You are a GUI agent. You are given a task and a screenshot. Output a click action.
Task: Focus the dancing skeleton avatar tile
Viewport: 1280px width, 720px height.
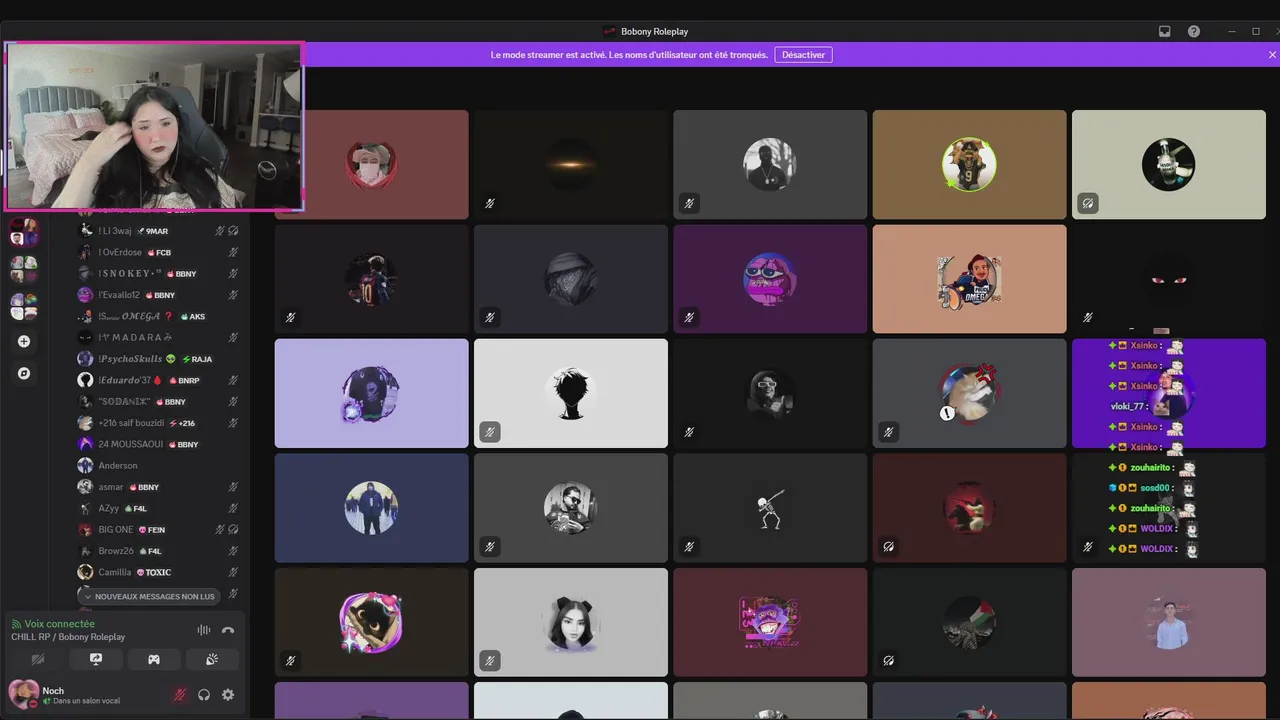point(770,508)
